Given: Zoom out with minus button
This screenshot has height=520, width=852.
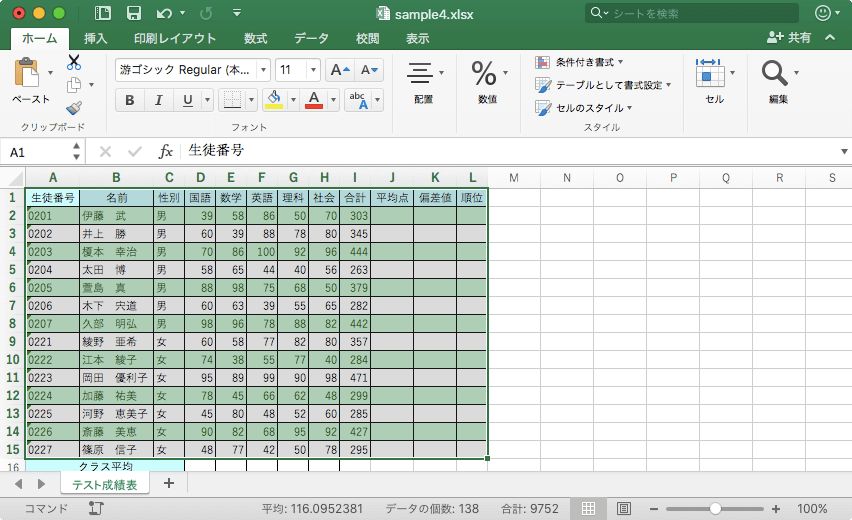Looking at the screenshot, I should [x=654, y=509].
